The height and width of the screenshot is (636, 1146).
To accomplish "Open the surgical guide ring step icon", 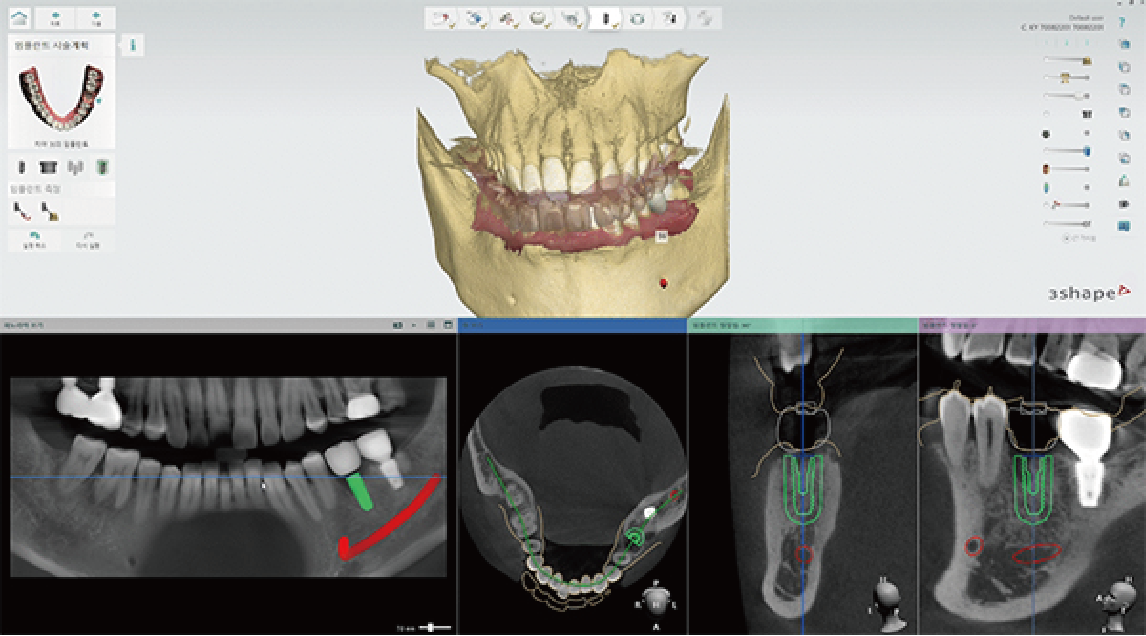I will coord(637,19).
